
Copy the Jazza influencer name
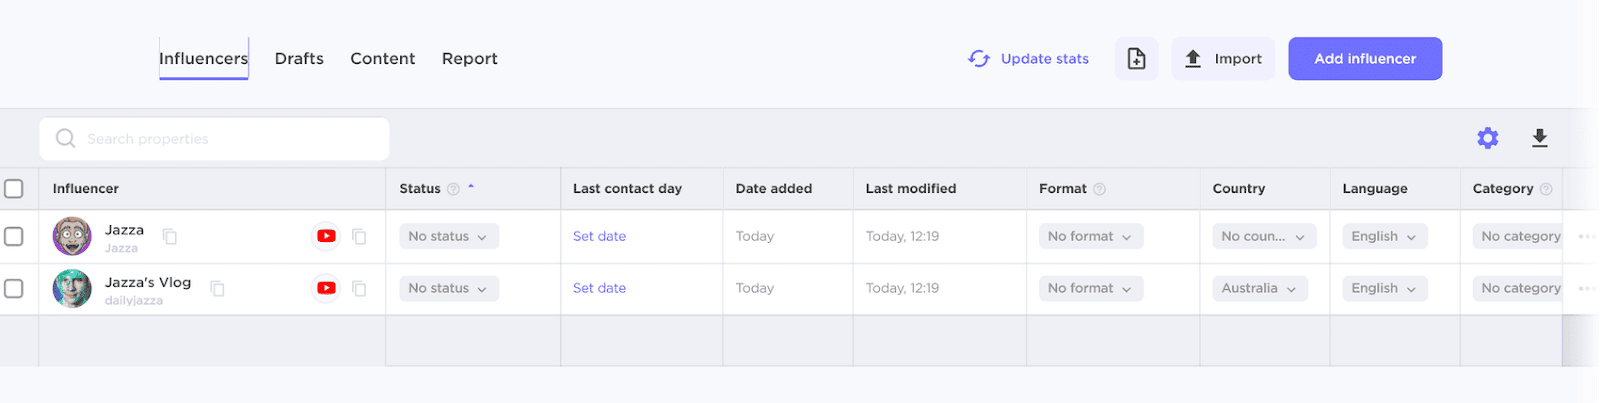[170, 236]
